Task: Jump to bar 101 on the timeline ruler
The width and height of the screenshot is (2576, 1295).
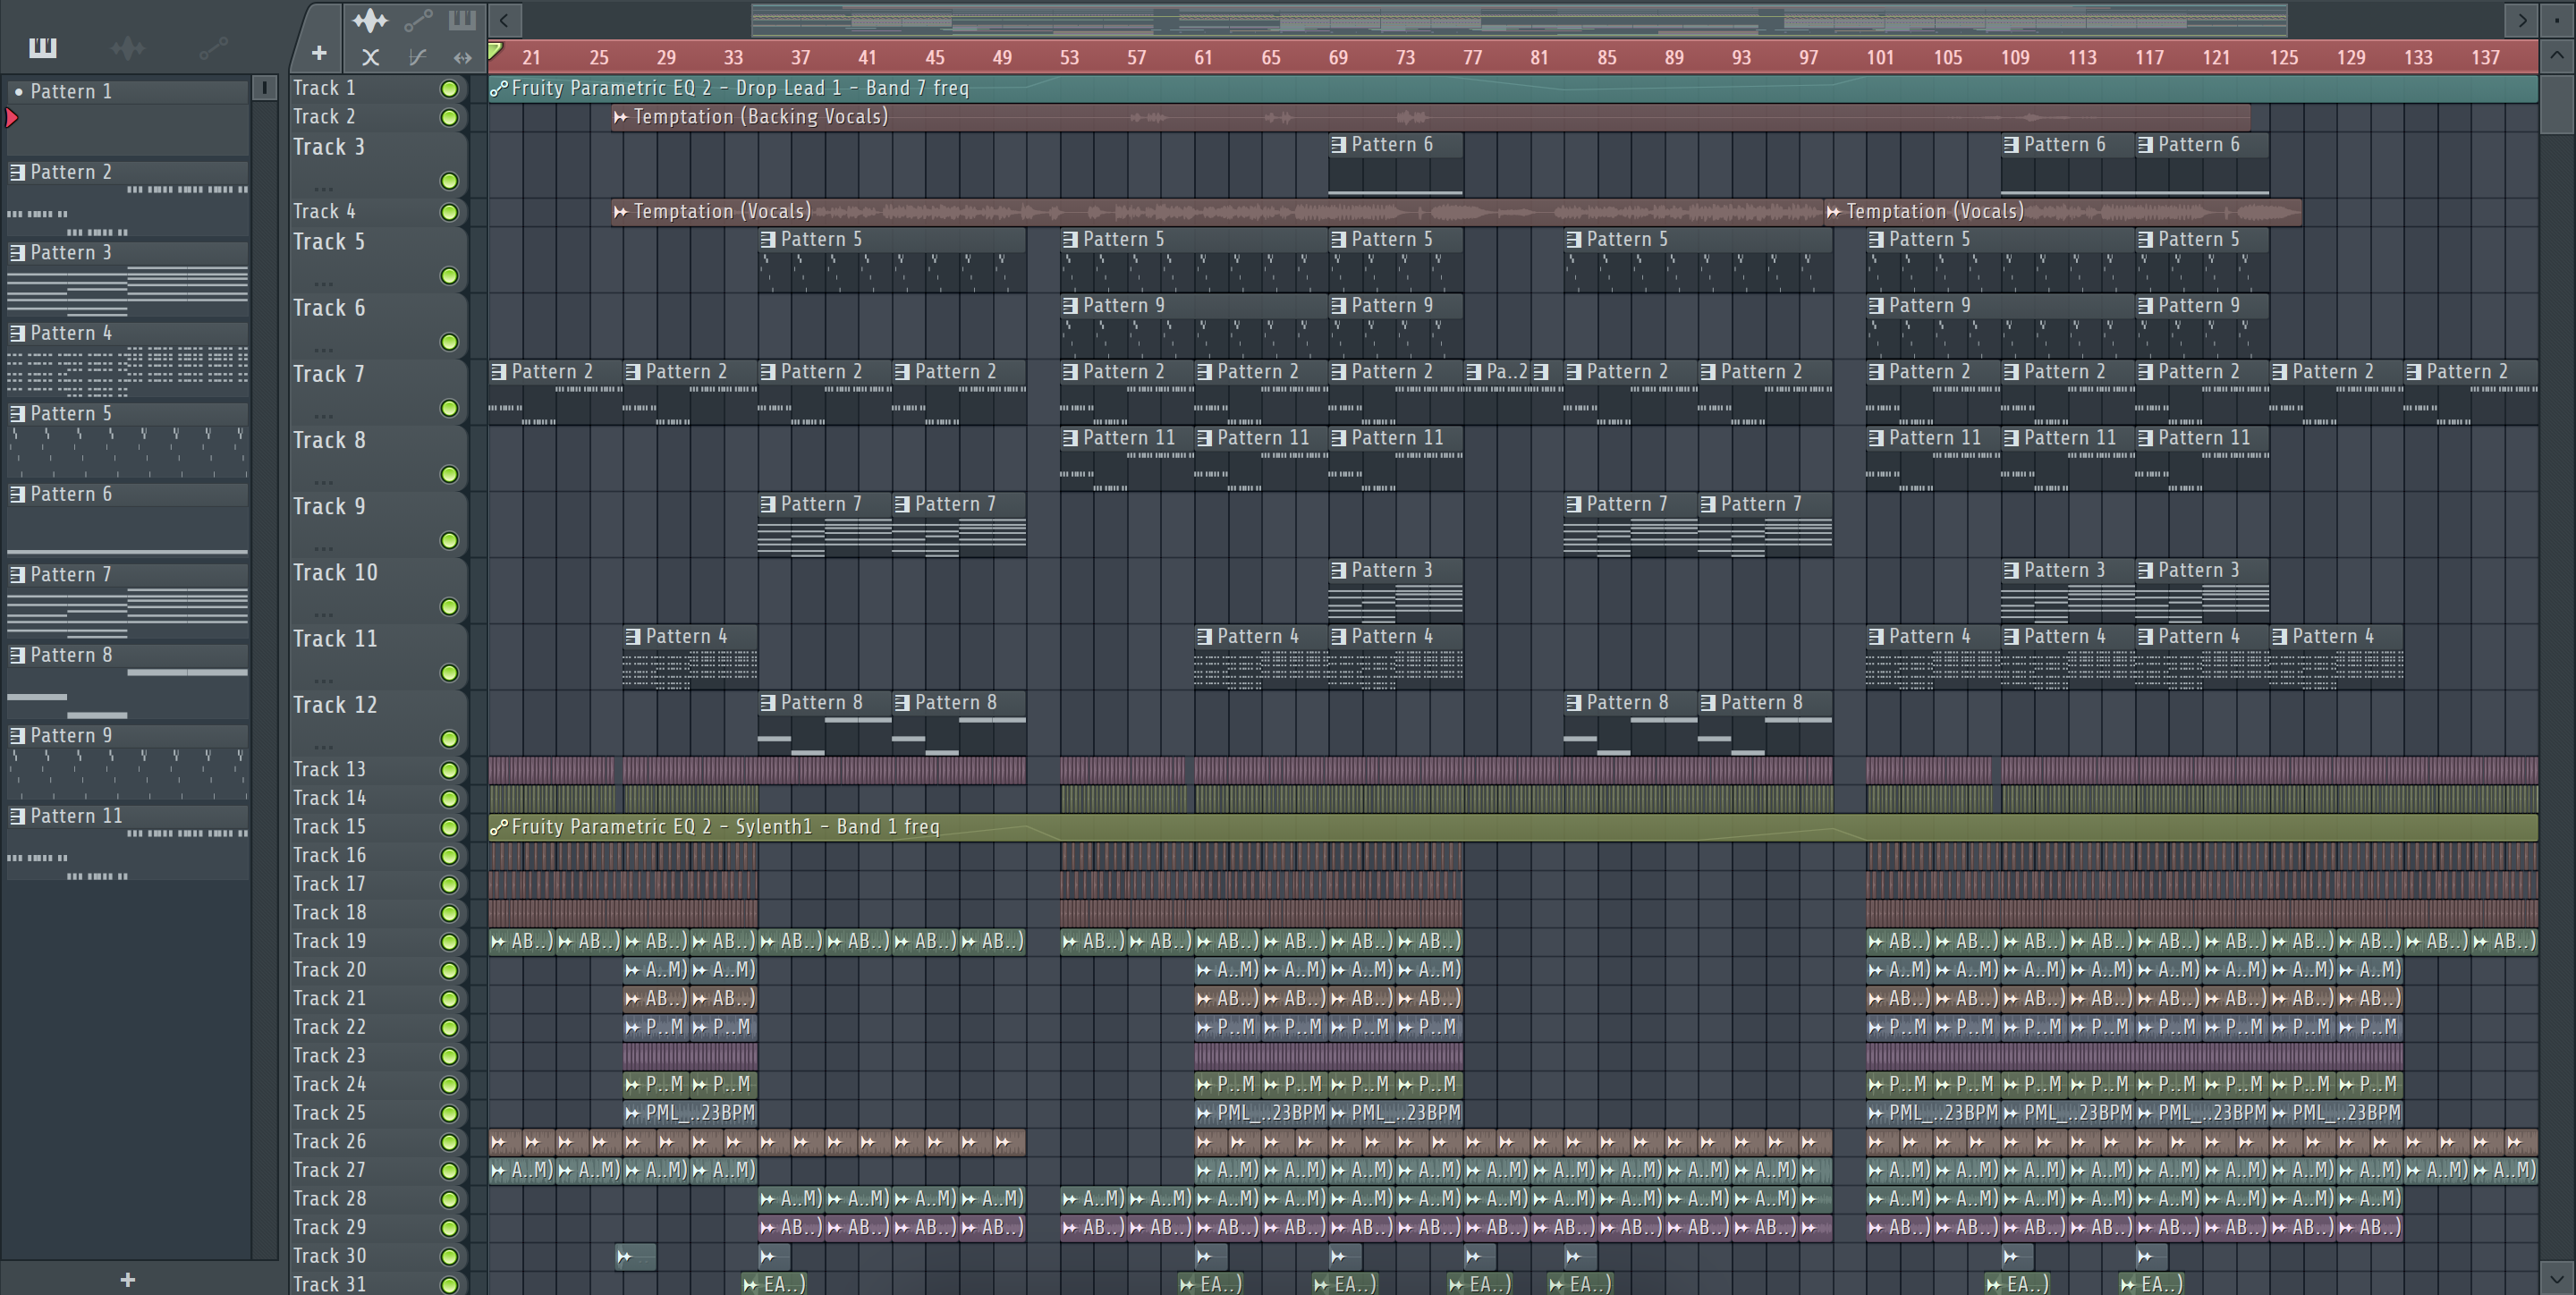Action: point(1880,58)
